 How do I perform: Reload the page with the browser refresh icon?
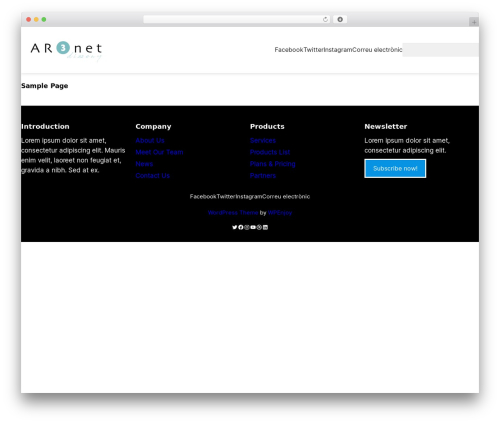[x=325, y=19]
